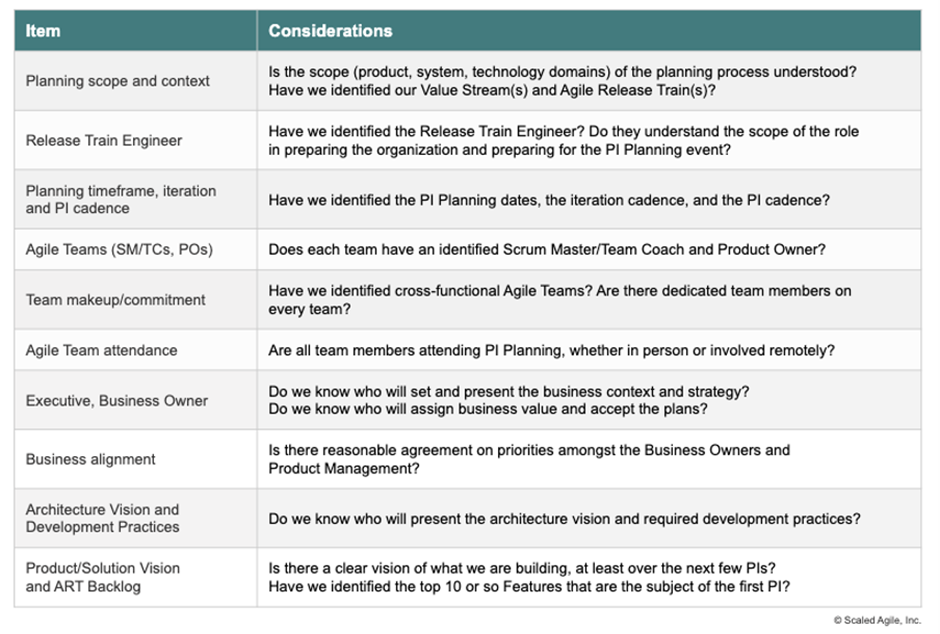Select "Product/Solution Vision and ART Backlog" cell
940x634 pixels.
[x=103, y=577]
